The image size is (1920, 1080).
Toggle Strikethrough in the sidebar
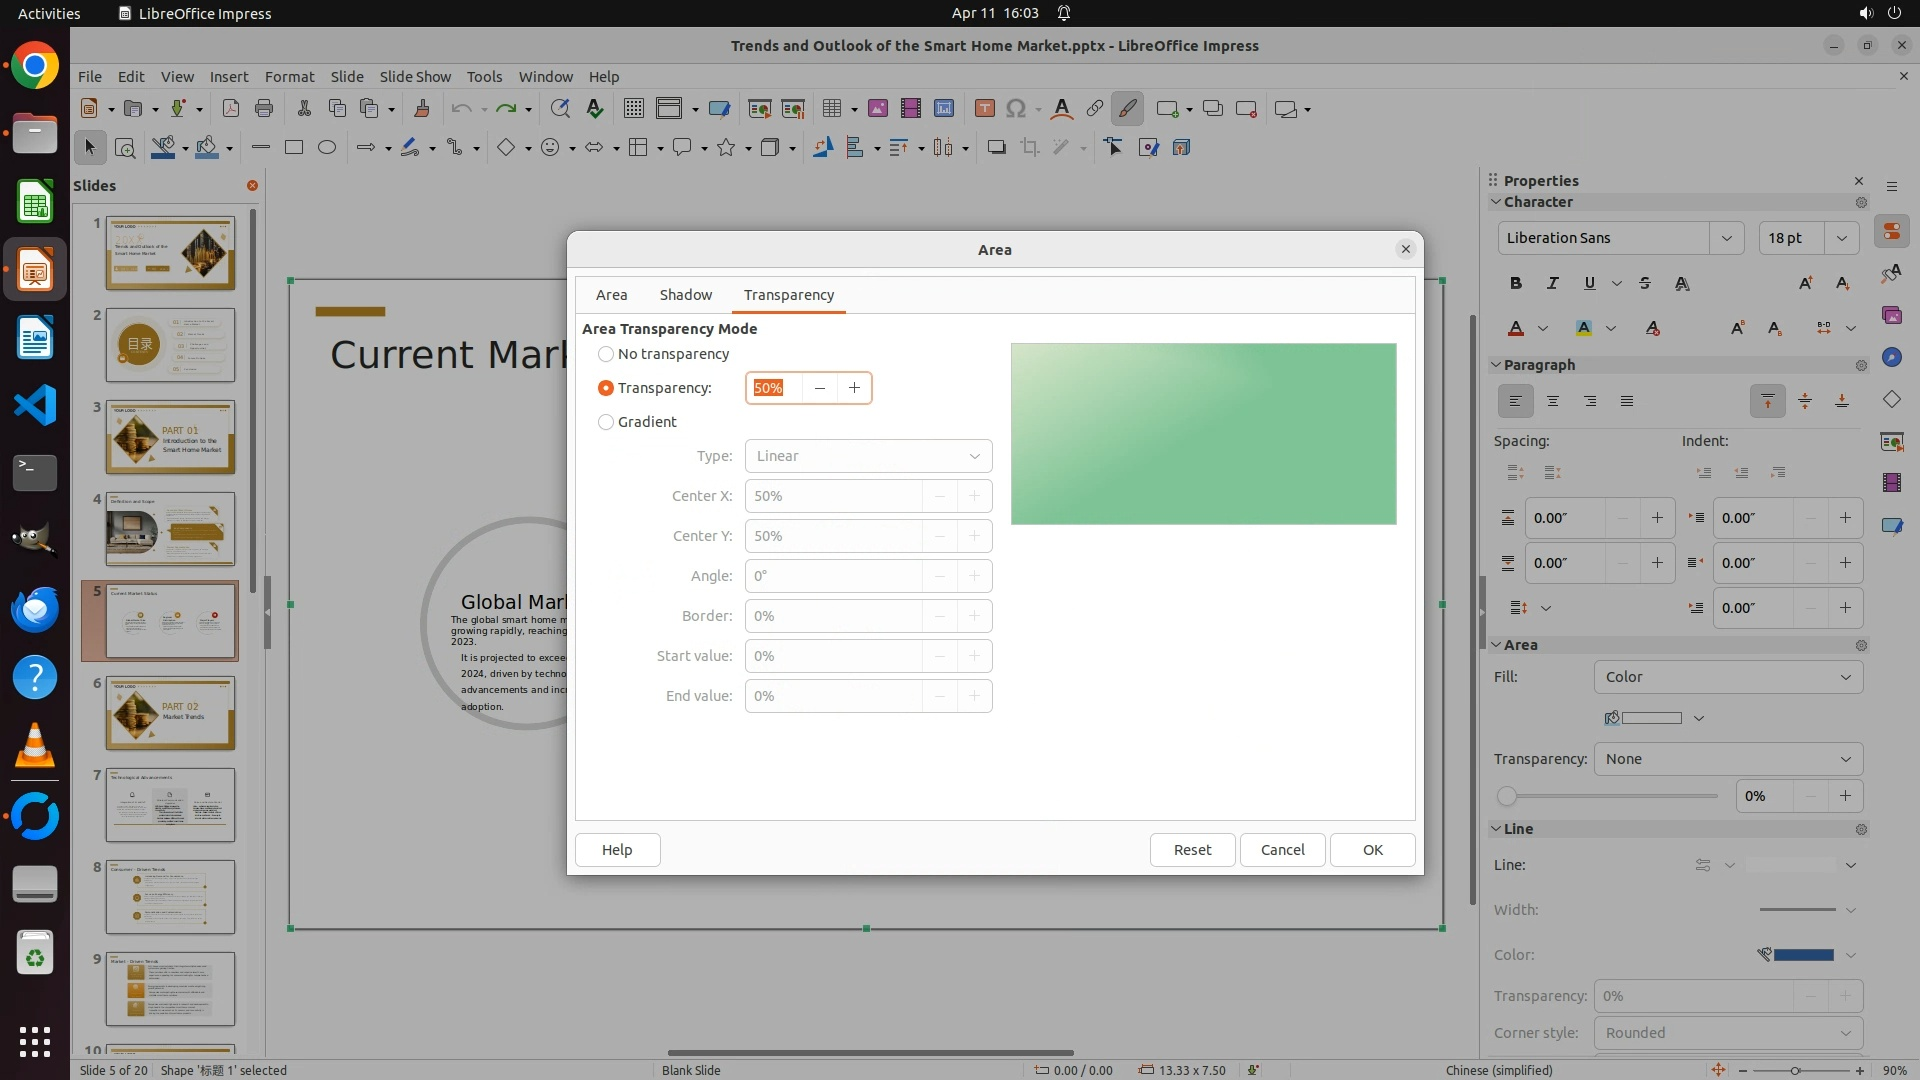tap(1645, 283)
